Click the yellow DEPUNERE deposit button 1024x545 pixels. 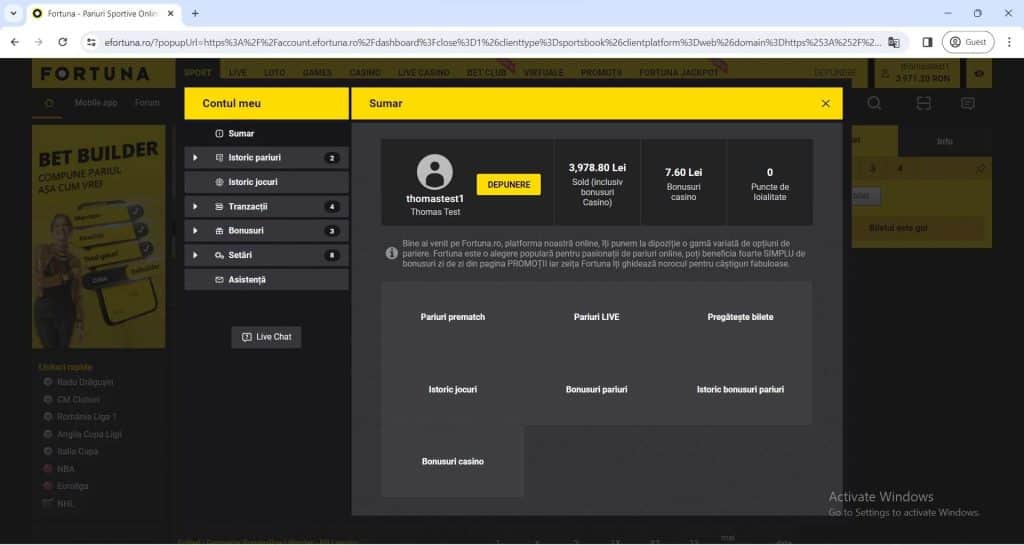pos(509,185)
